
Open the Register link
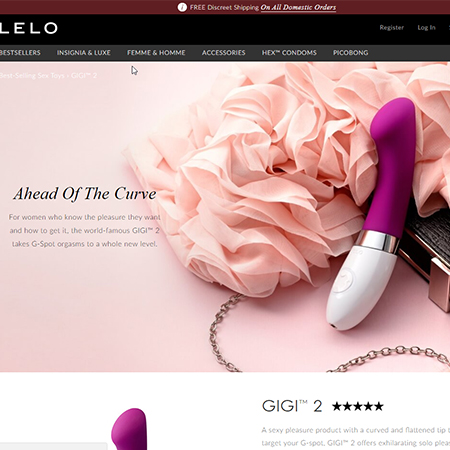point(392,28)
